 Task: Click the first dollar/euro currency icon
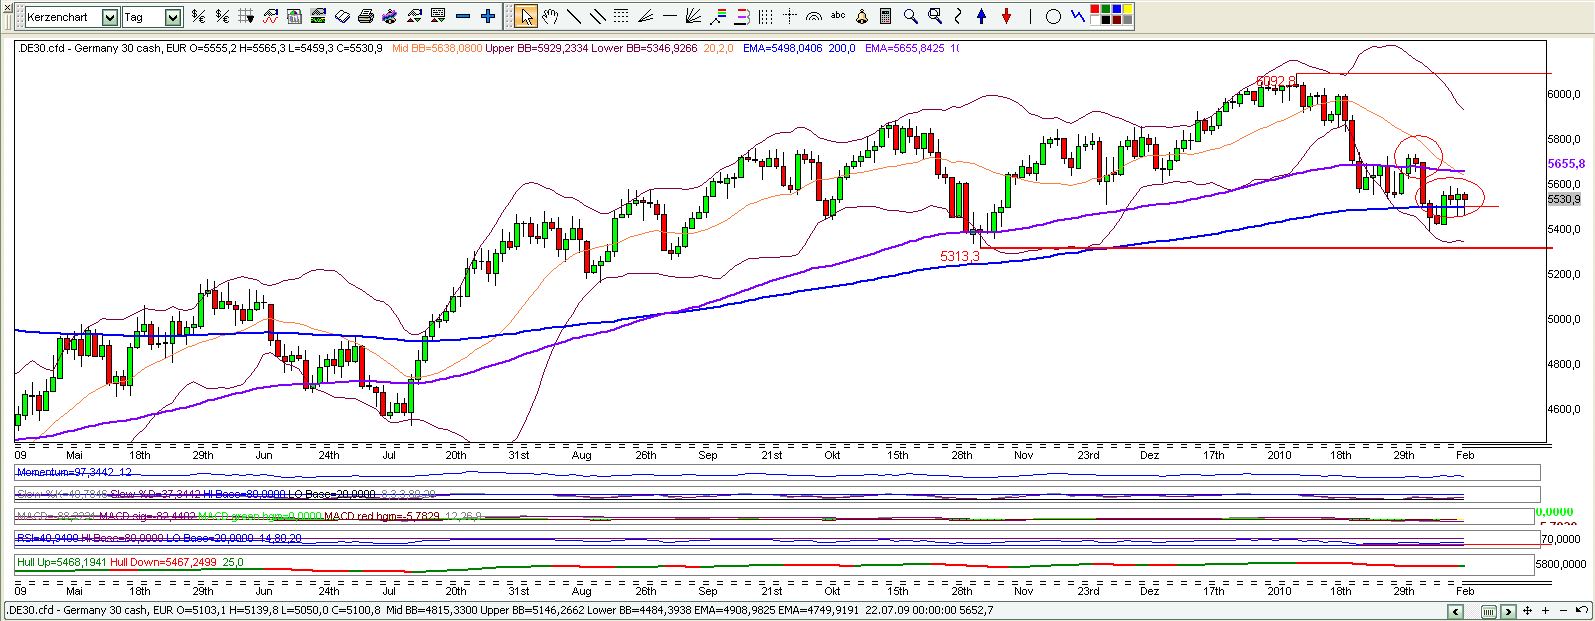[198, 17]
